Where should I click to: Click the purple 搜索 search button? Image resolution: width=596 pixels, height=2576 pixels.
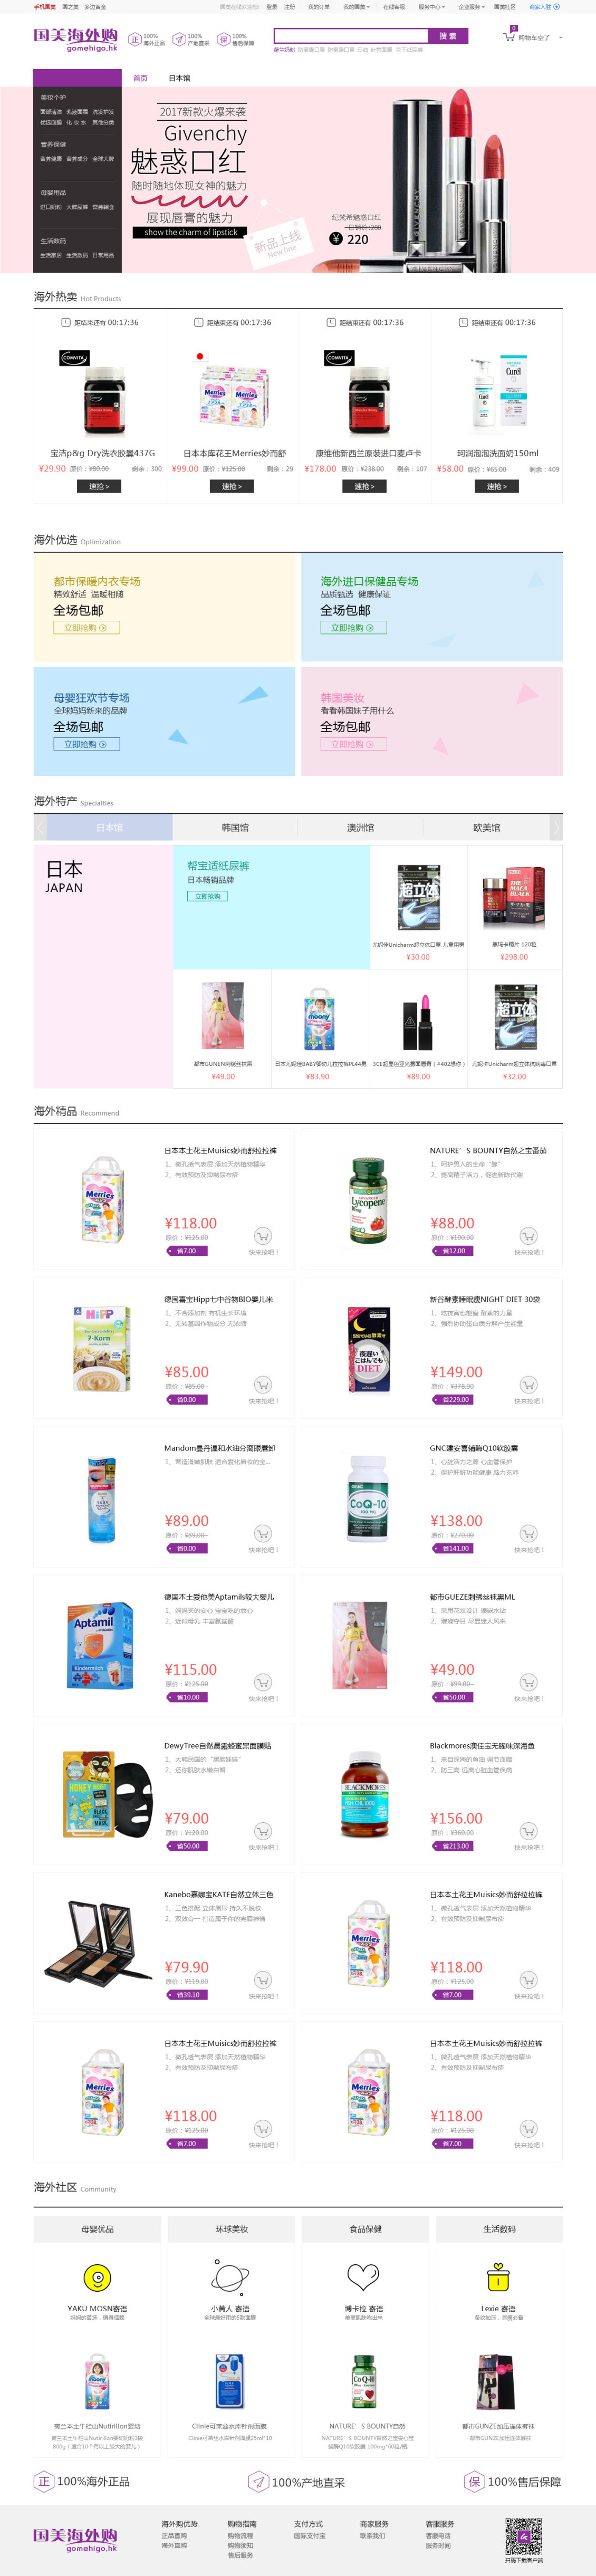coord(448,36)
